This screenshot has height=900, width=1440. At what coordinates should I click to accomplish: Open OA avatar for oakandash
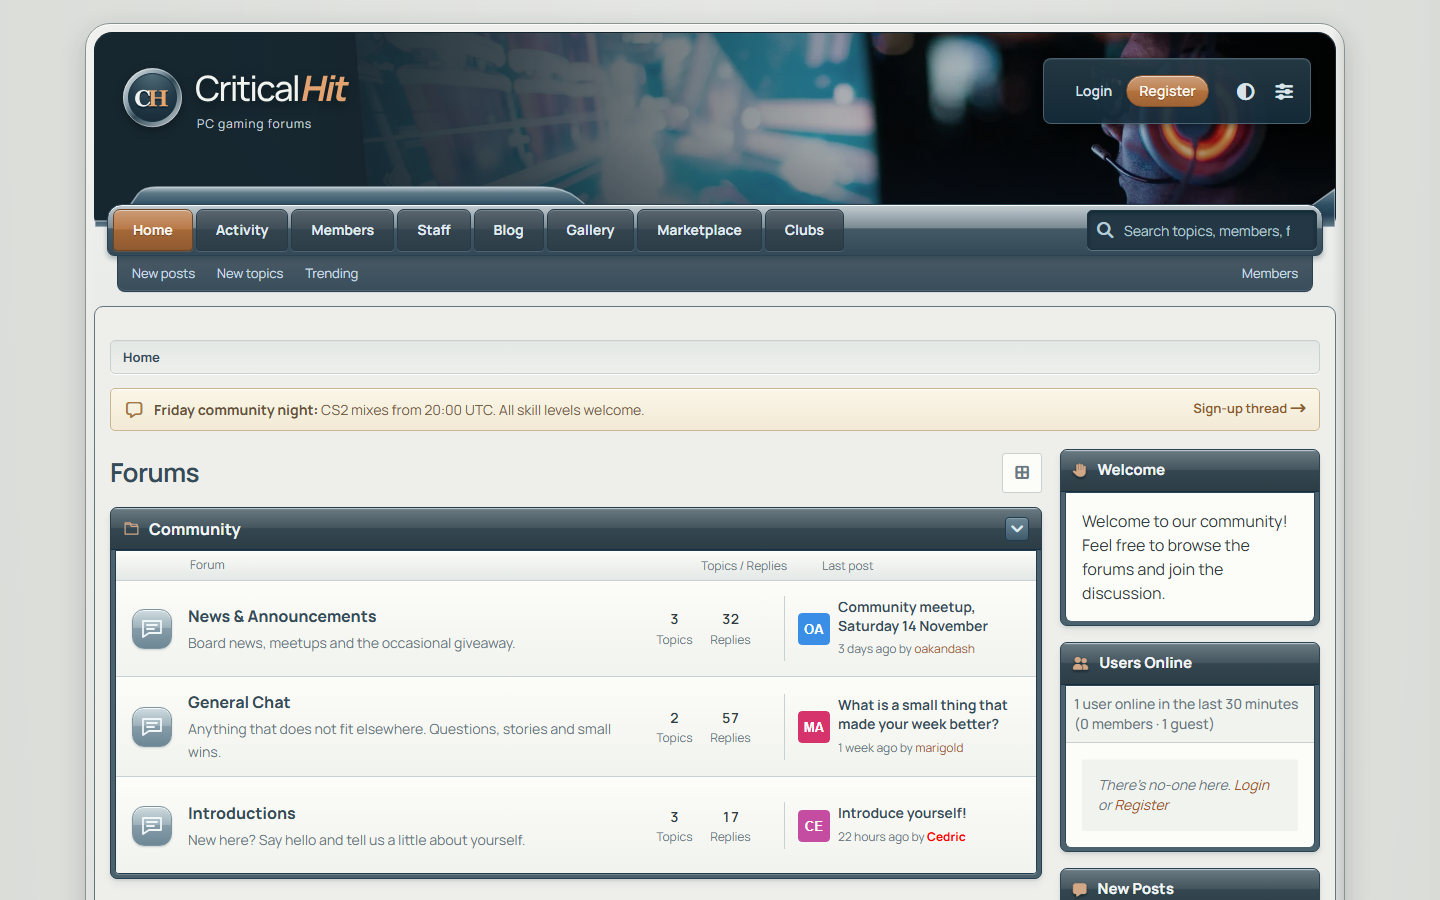[814, 629]
